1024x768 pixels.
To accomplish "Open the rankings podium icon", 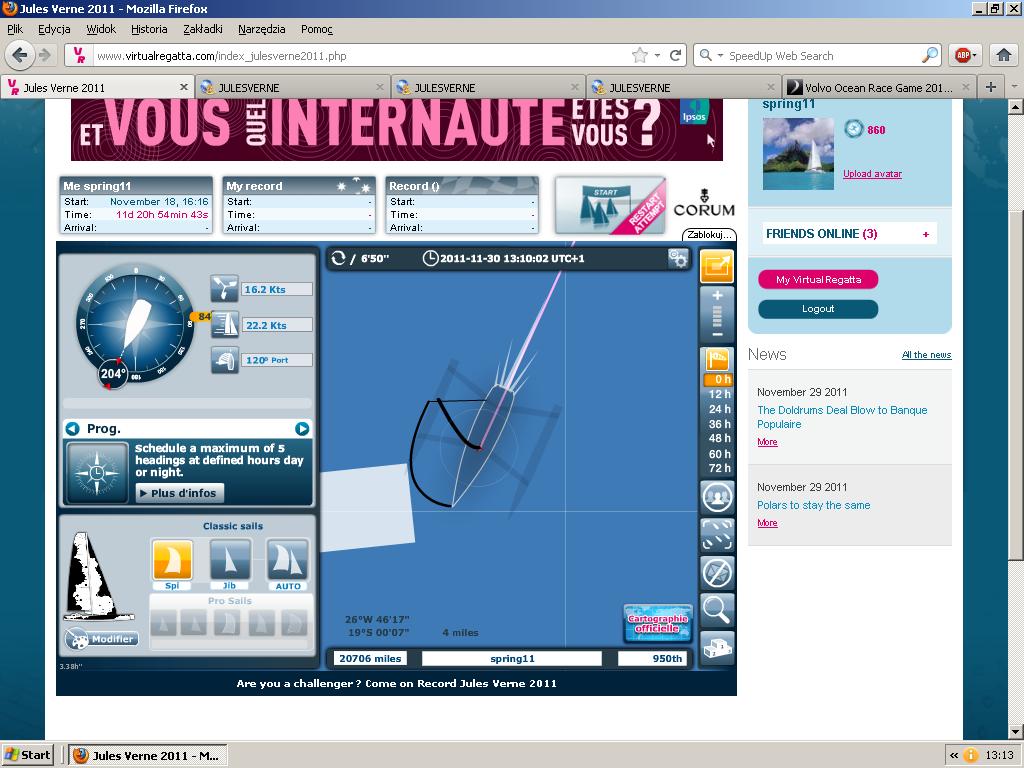I will (717, 648).
